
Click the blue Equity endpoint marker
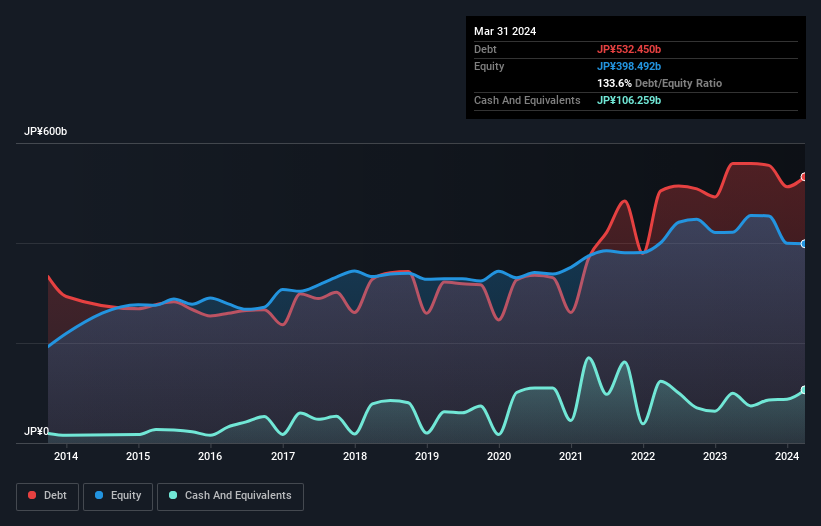click(x=803, y=244)
